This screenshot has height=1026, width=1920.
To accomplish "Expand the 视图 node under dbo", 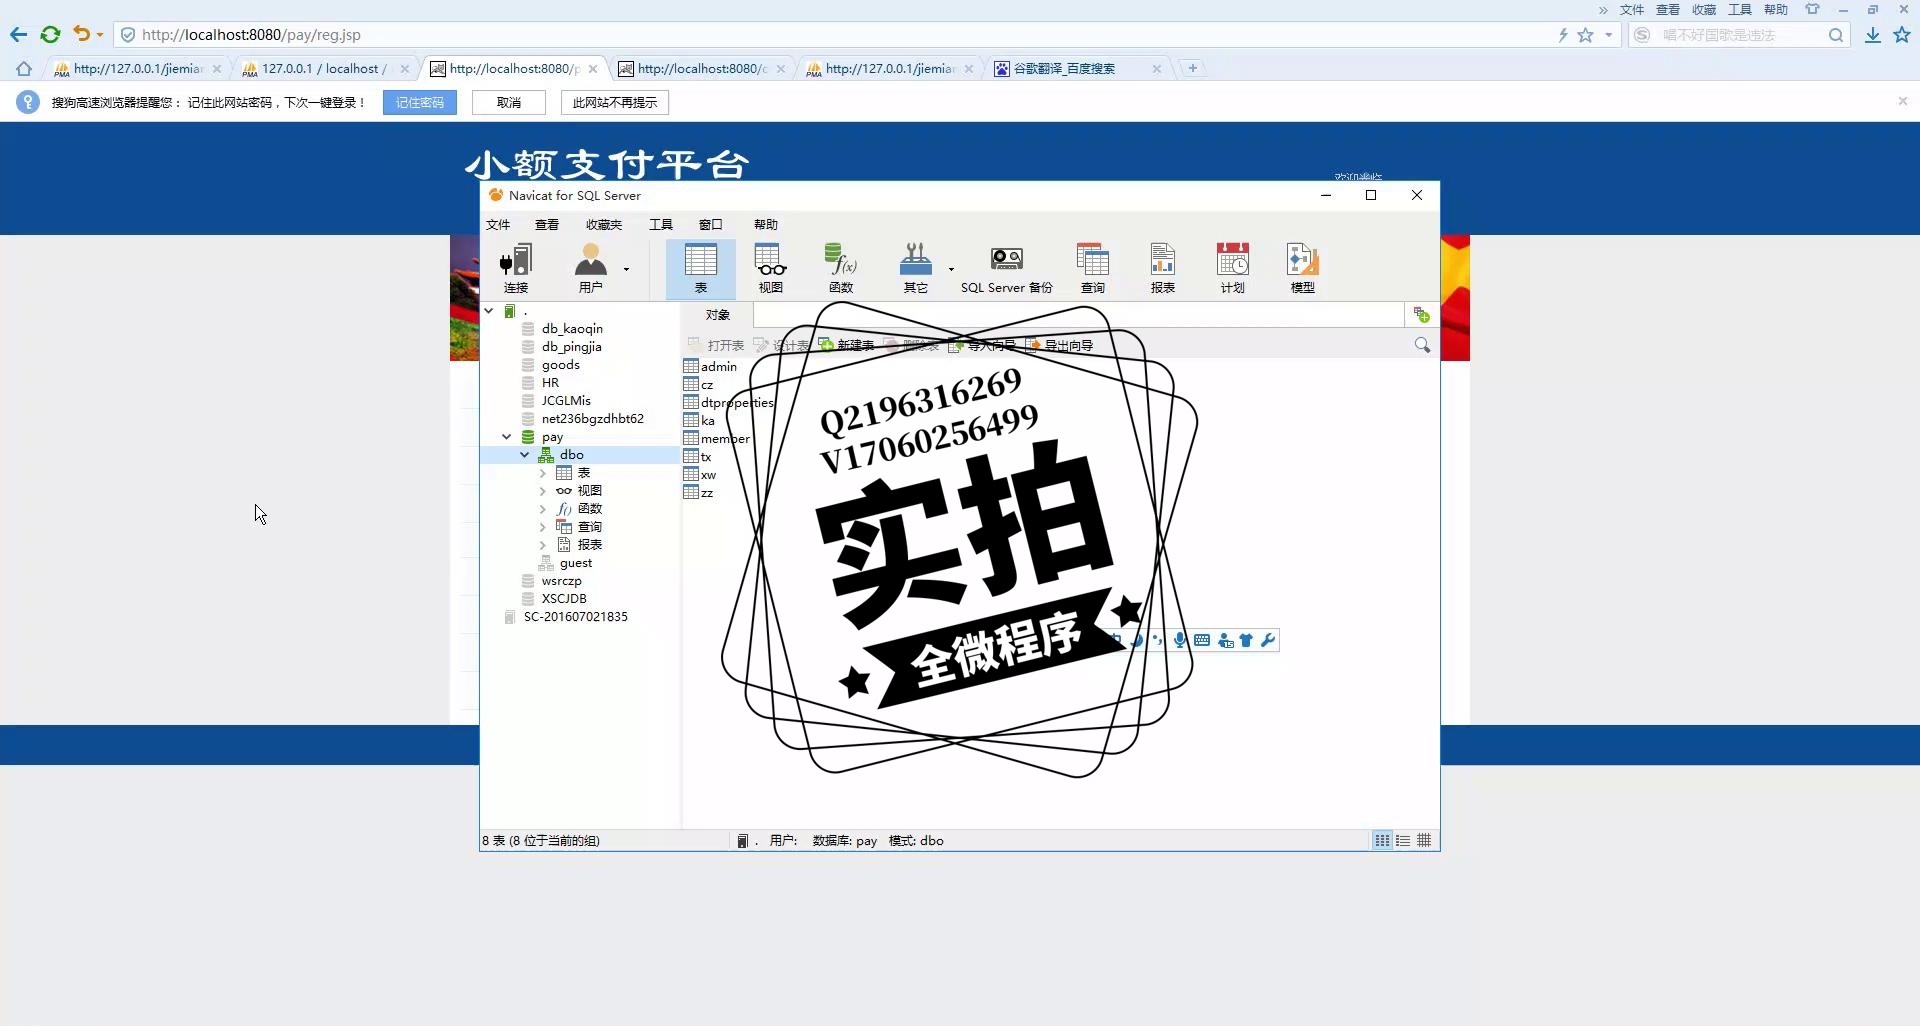I will (543, 491).
